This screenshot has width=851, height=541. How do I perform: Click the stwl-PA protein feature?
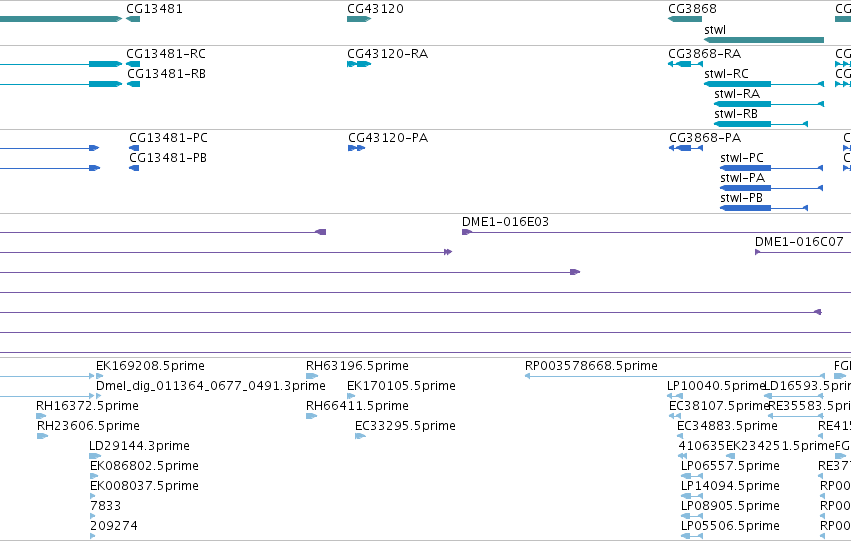[771, 188]
